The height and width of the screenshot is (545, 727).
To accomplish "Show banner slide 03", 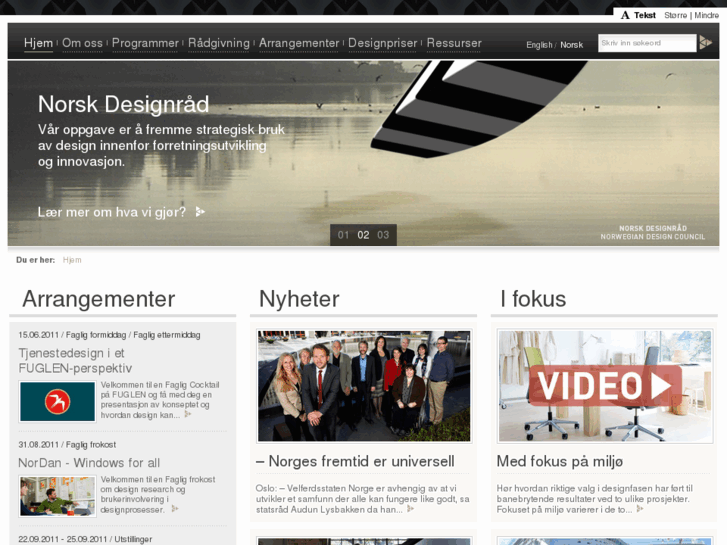I will point(383,235).
